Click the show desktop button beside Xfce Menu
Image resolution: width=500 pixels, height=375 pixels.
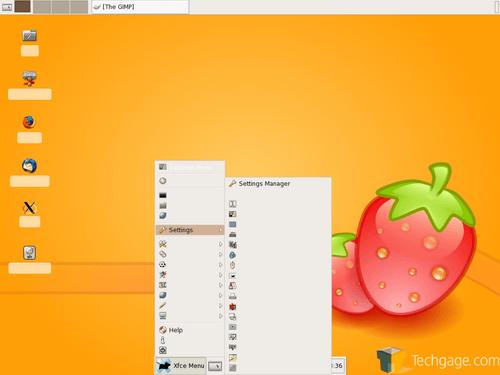coord(215,366)
